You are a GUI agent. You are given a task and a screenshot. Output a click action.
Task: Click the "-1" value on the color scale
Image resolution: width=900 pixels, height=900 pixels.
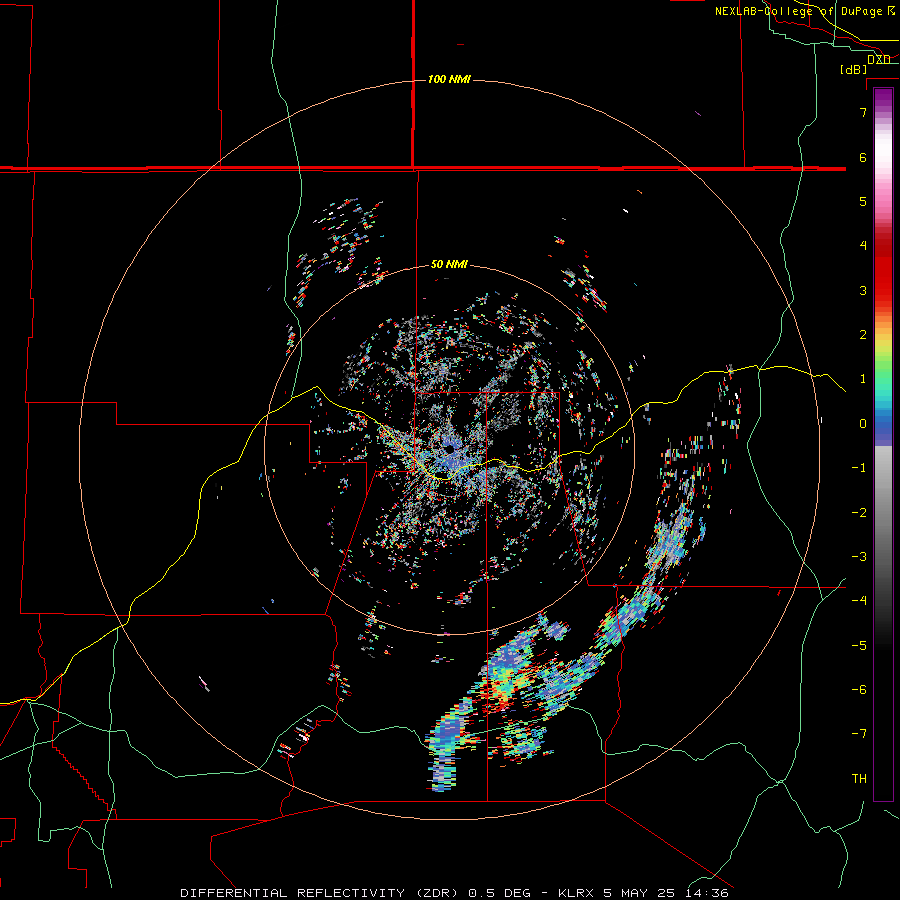point(859,468)
